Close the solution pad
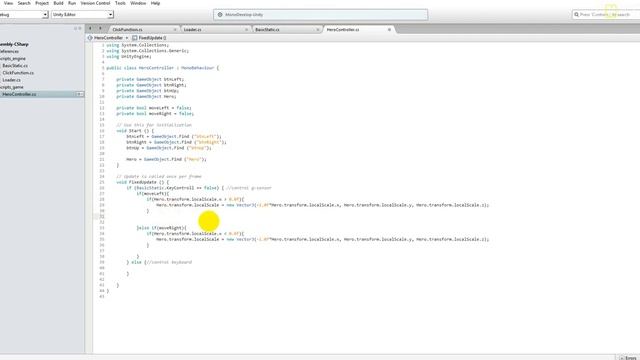 tap(80, 29)
